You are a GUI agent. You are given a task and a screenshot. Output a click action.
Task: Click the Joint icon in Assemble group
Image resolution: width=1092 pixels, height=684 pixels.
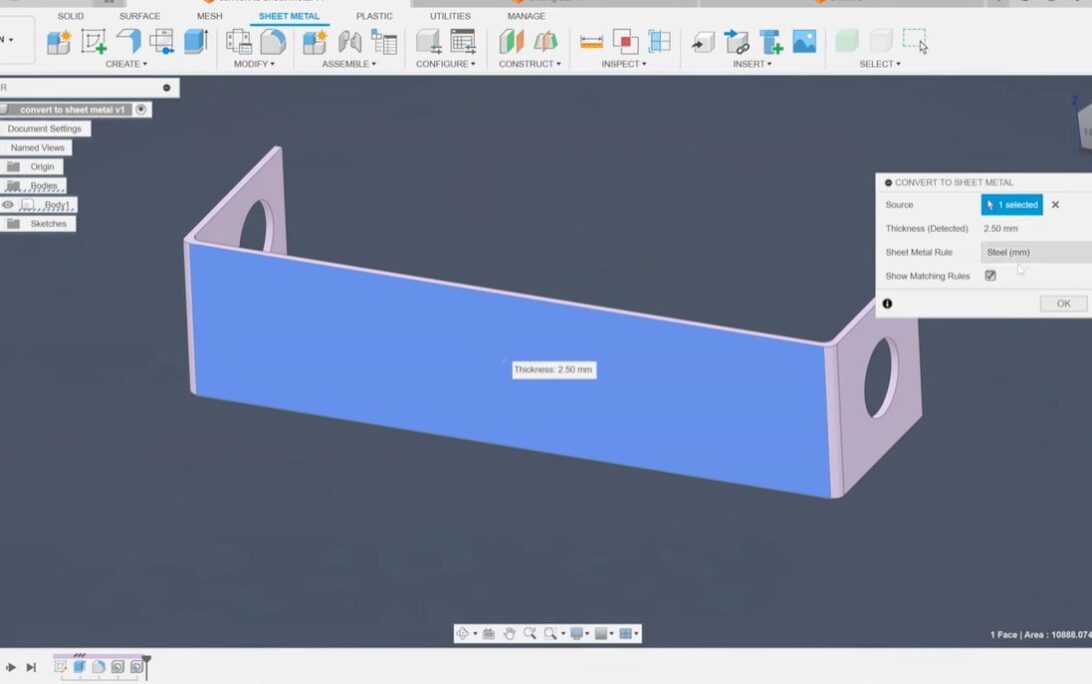point(350,41)
